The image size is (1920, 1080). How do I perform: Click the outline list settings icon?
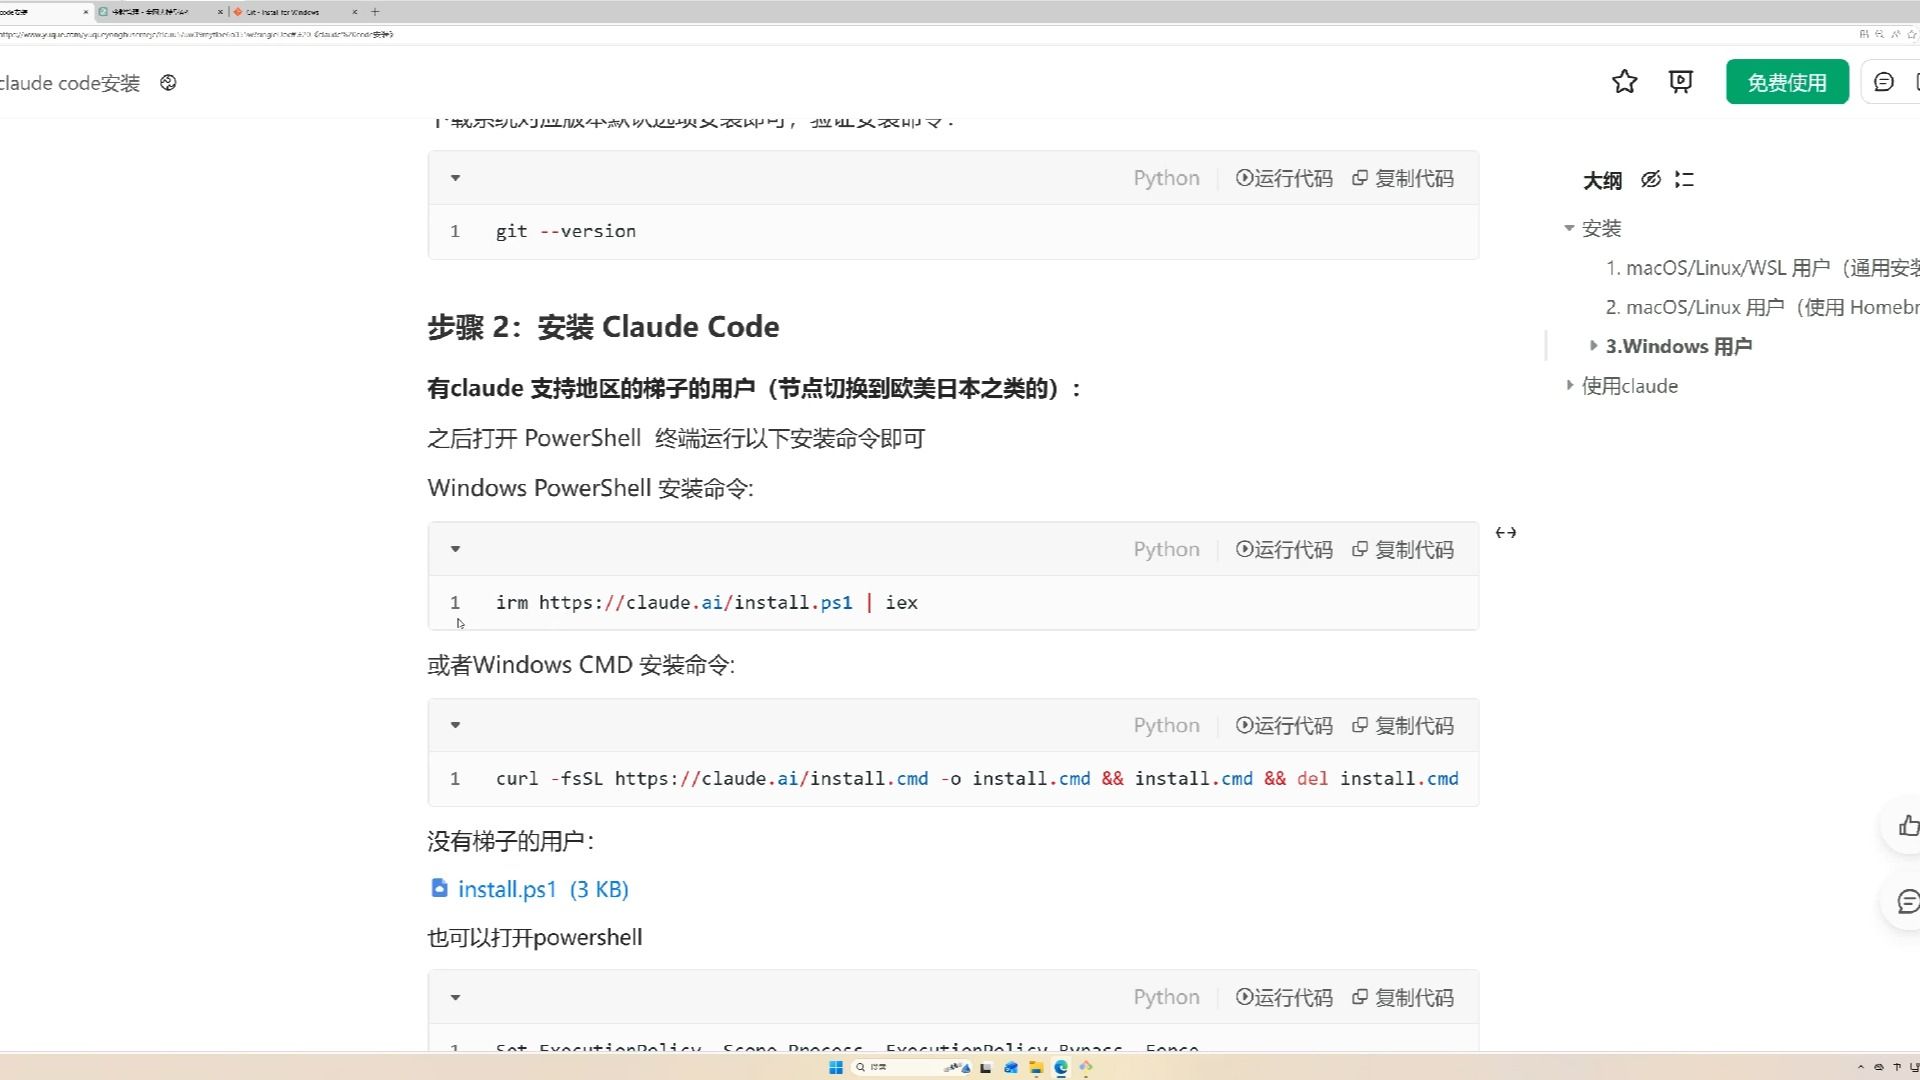1685,179
